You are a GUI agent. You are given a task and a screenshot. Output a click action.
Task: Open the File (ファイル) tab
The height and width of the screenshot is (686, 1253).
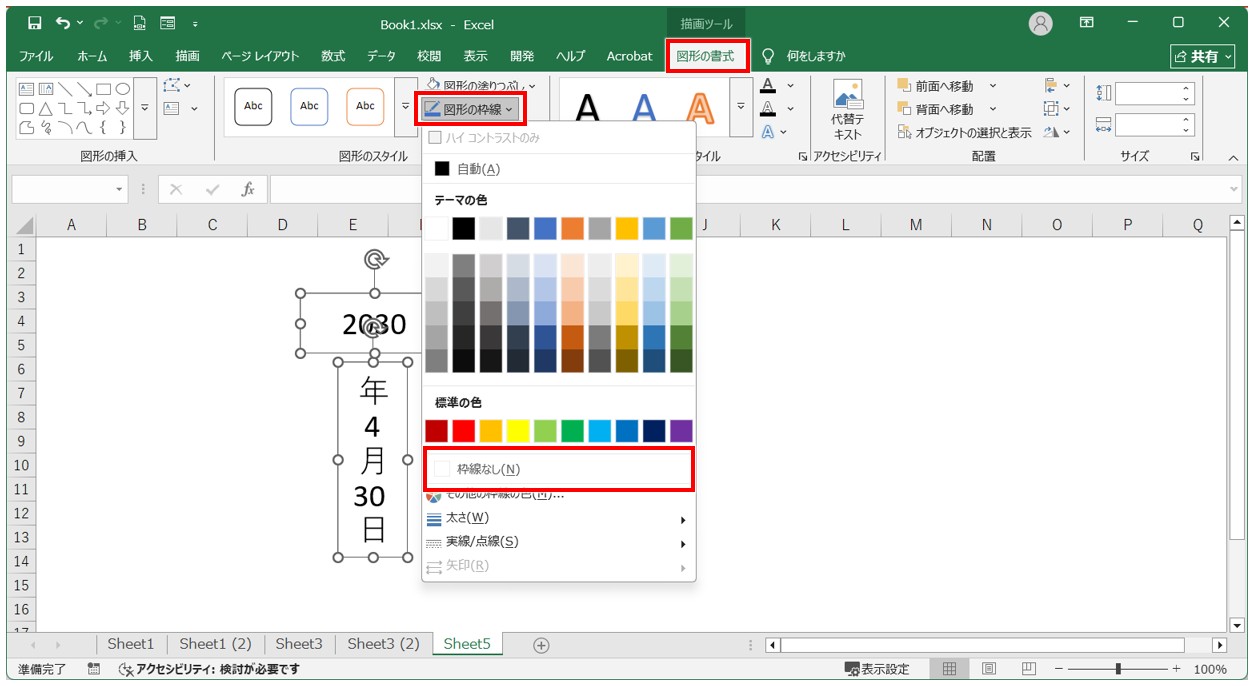[x=36, y=56]
